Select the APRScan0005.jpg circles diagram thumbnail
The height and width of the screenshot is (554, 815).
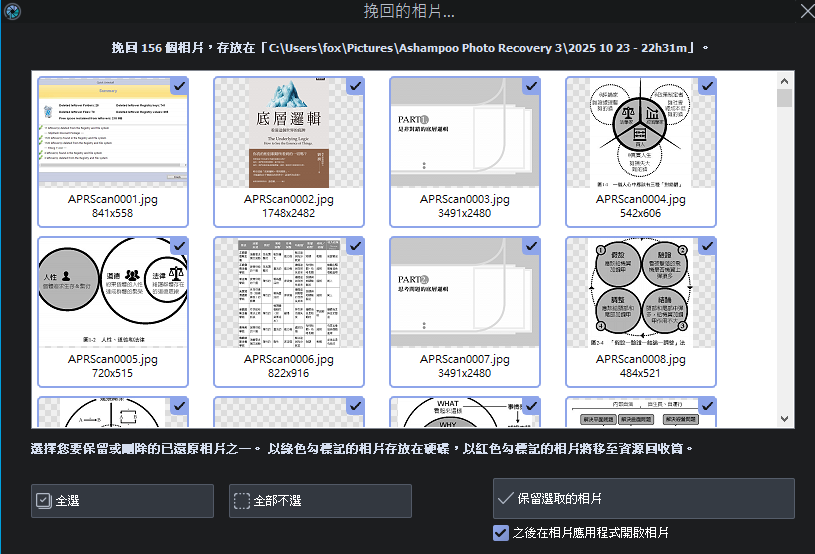(112, 292)
